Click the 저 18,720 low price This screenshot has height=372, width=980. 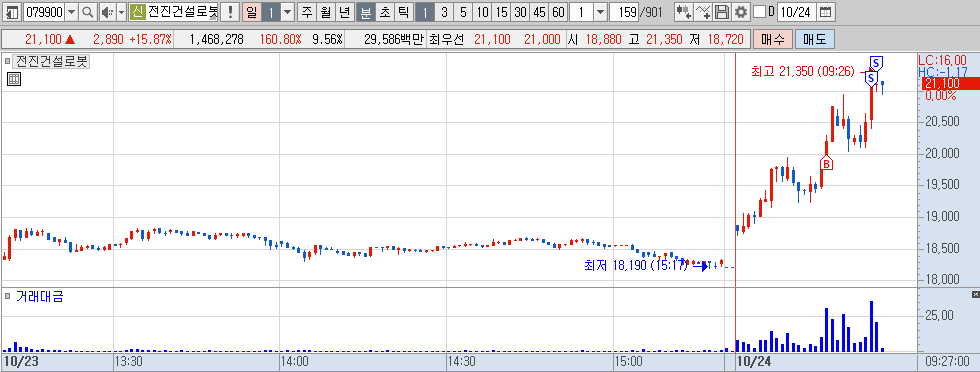click(x=716, y=39)
